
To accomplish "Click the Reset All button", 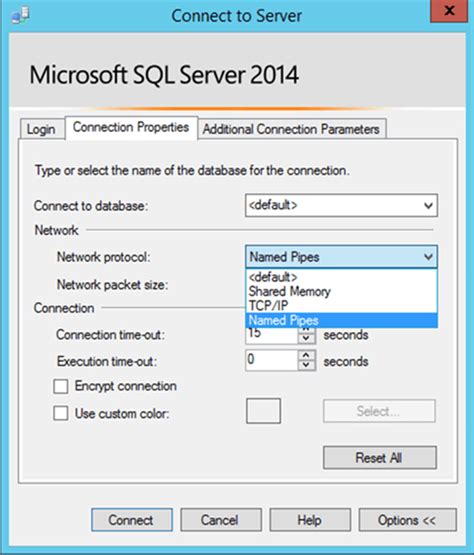I will [379, 458].
